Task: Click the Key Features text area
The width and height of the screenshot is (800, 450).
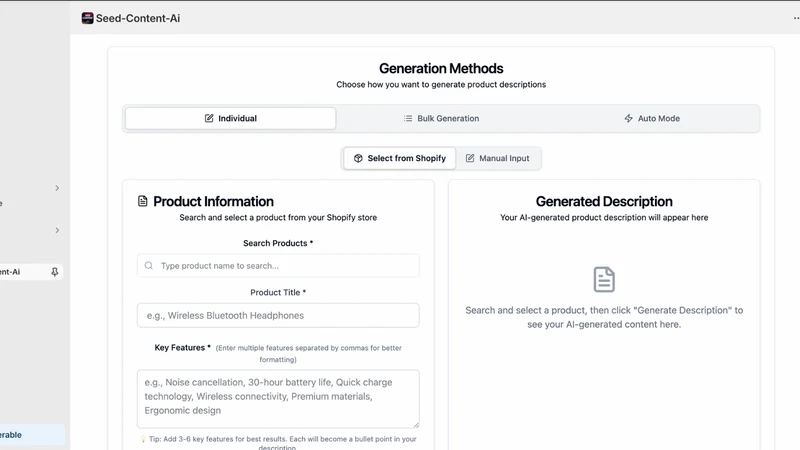Action: pyautogui.click(x=278, y=399)
